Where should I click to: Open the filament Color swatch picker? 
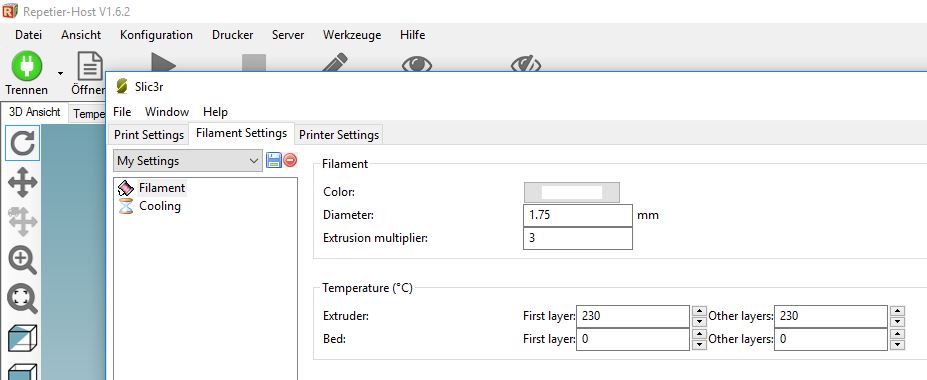coord(572,192)
